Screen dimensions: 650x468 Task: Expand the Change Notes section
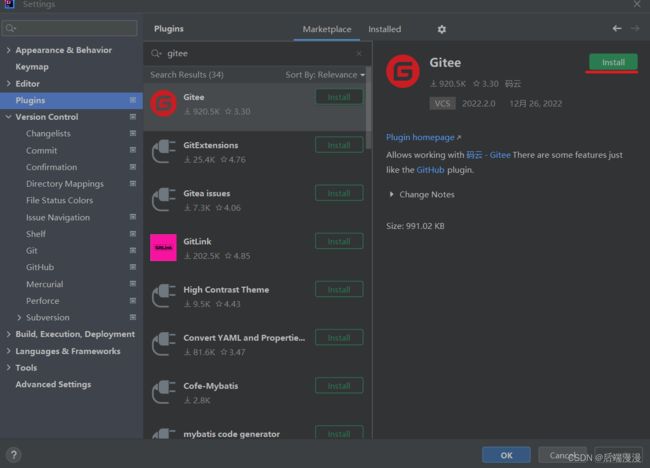tap(391, 194)
